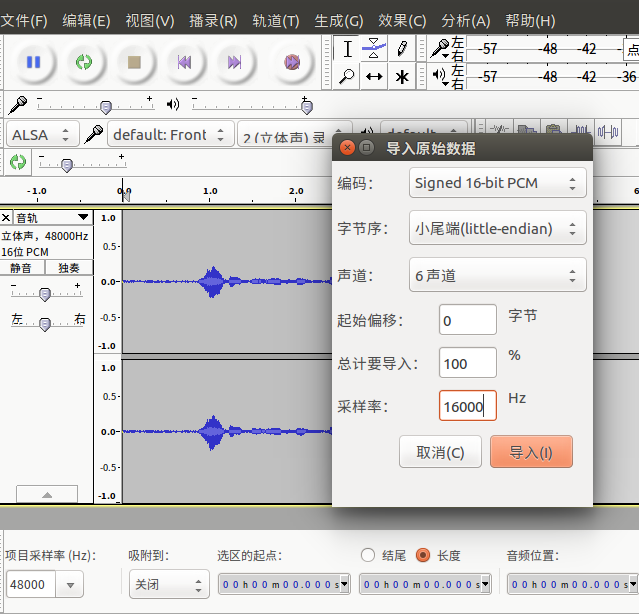Open the 编码 Signed 16-bit PCM dropdown

pos(498,183)
